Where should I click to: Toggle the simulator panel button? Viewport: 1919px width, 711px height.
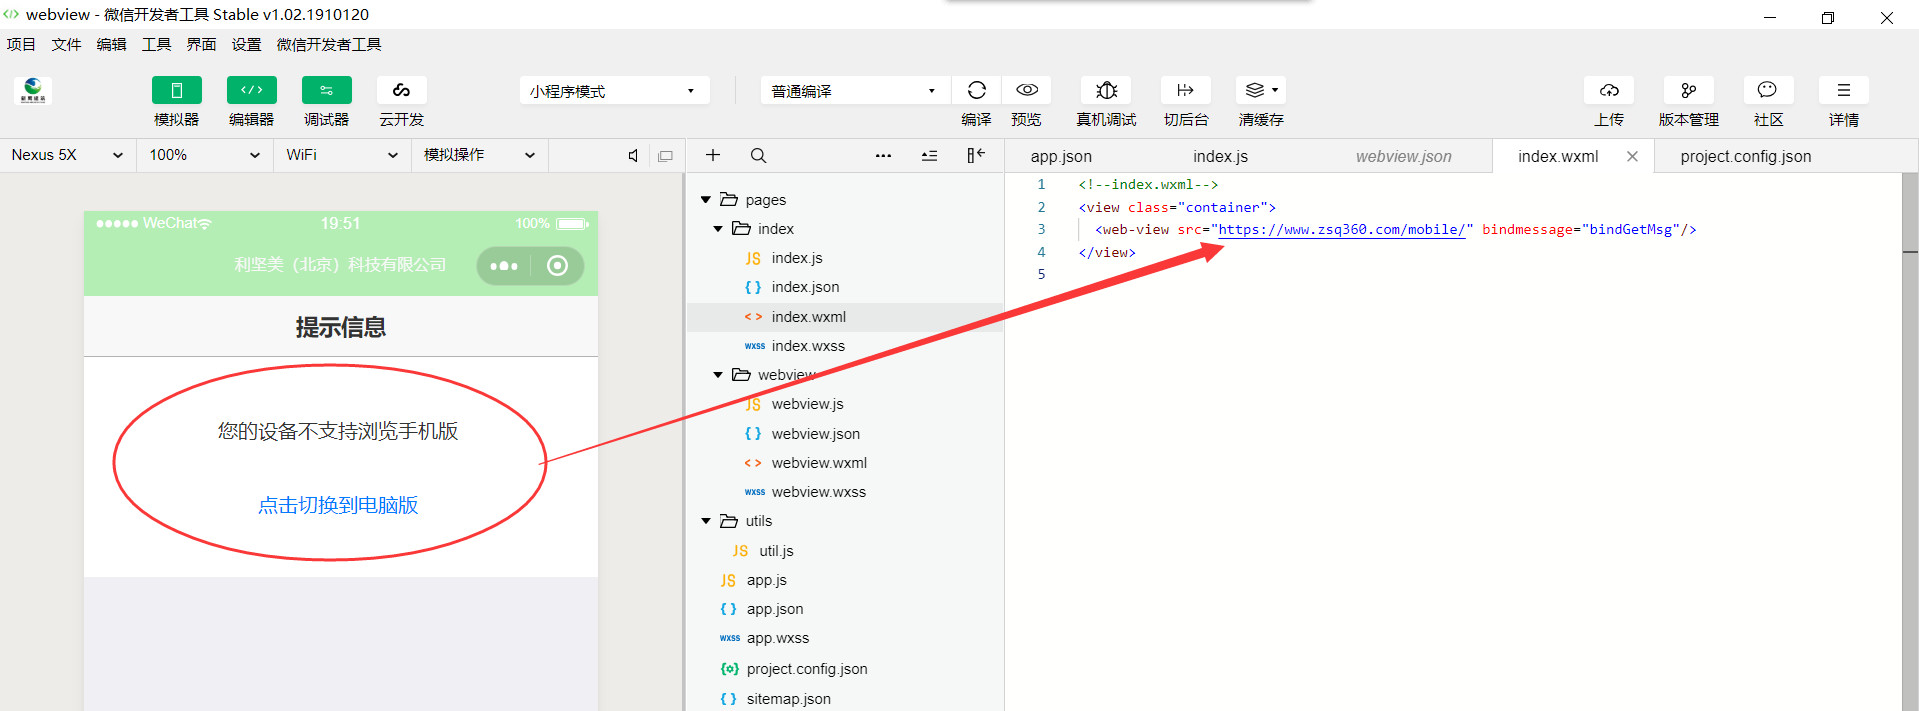(x=177, y=90)
